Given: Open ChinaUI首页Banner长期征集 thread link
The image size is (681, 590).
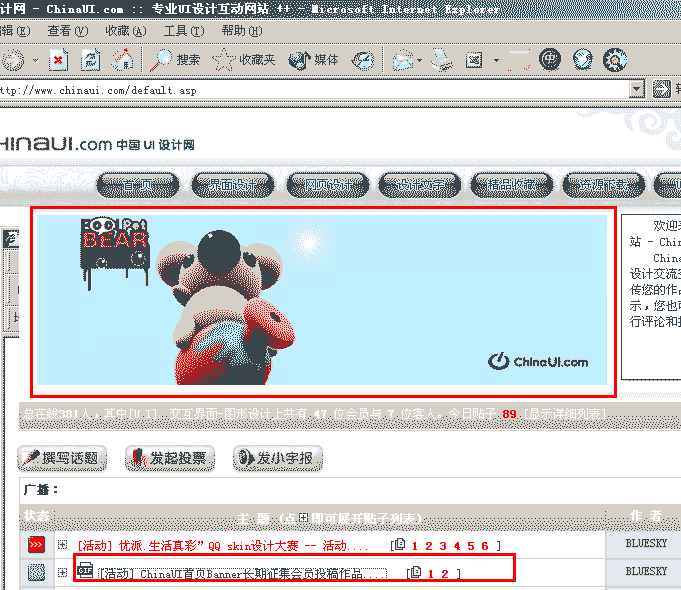Looking at the screenshot, I should [x=243, y=574].
